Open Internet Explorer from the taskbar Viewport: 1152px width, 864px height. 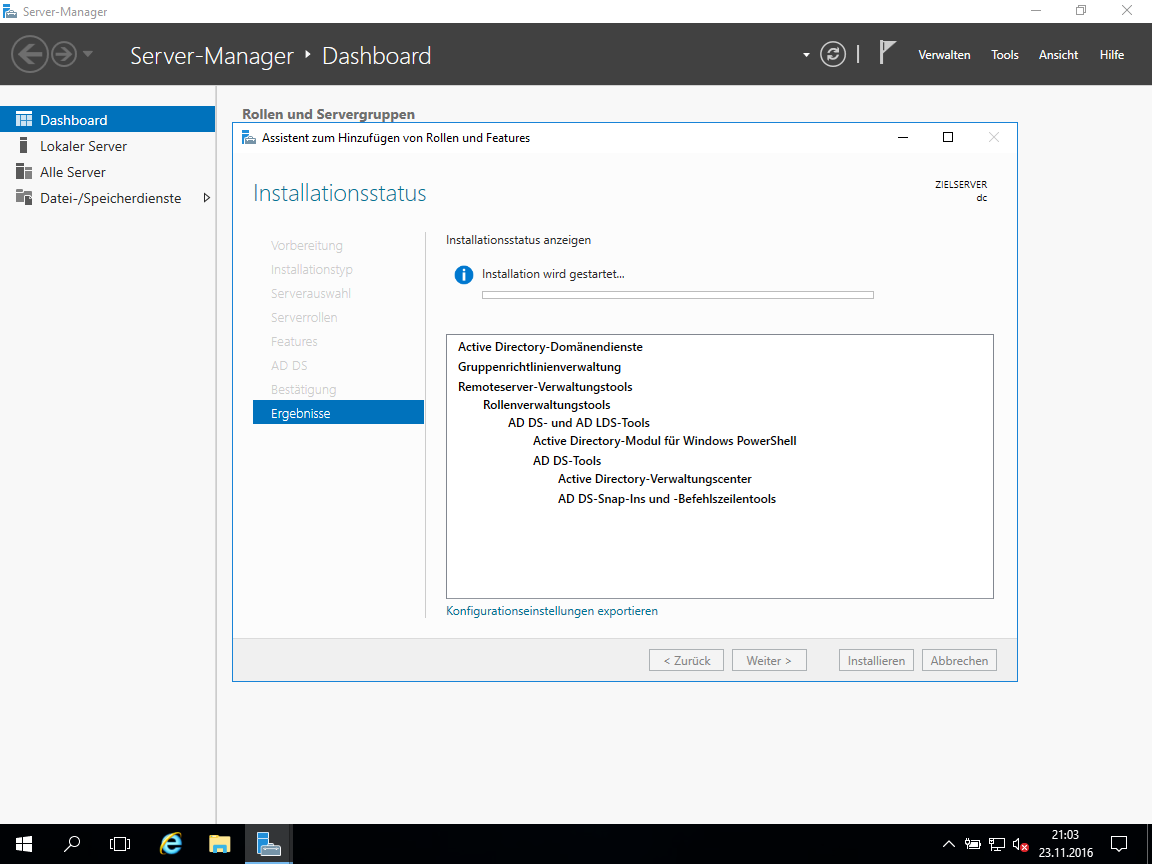pyautogui.click(x=170, y=843)
